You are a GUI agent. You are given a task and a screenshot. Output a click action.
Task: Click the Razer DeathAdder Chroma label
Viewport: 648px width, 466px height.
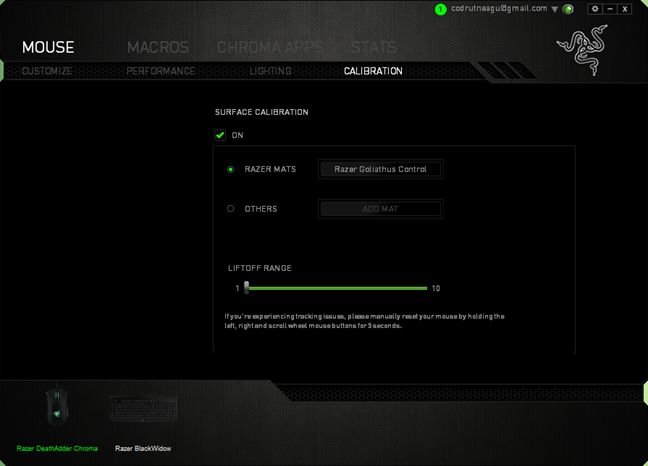coord(57,448)
